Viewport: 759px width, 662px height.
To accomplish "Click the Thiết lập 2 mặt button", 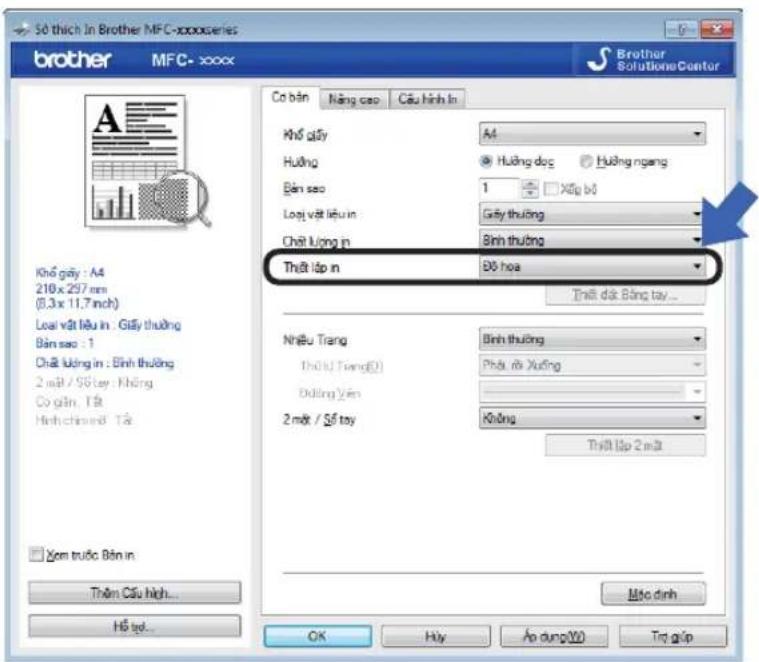I will pos(625,445).
